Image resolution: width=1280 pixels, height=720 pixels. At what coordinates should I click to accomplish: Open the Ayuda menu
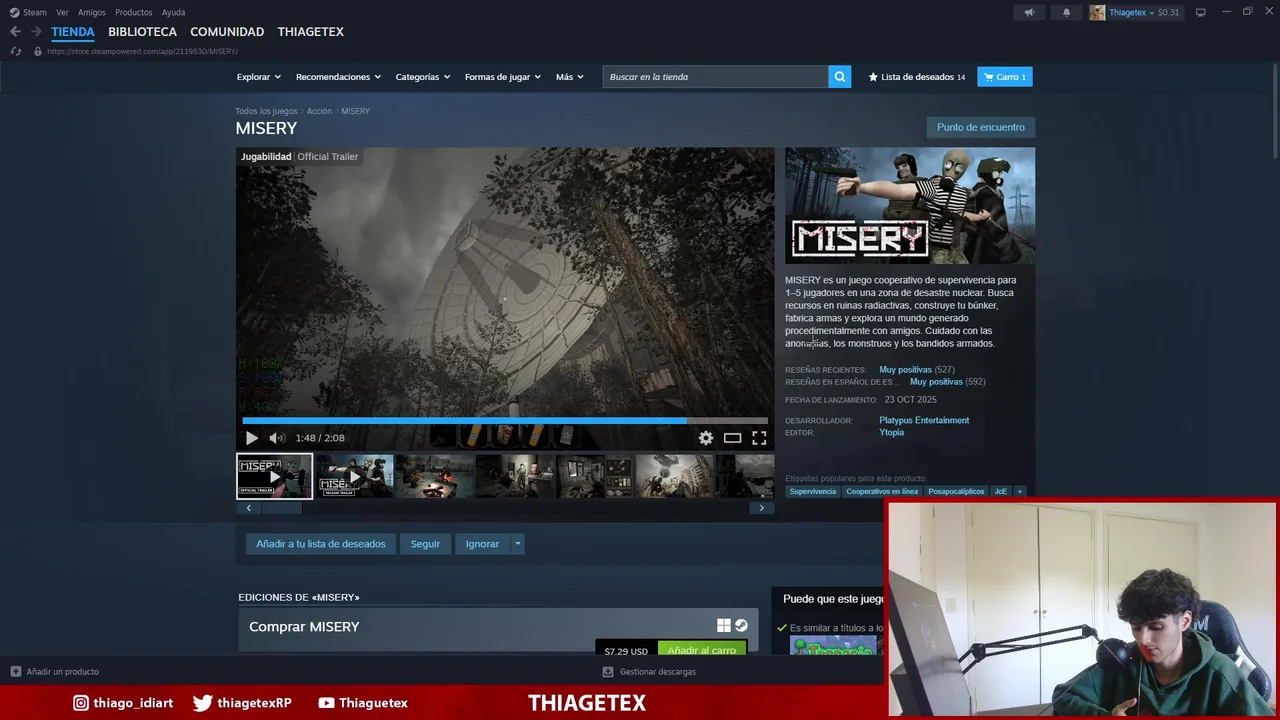pyautogui.click(x=173, y=12)
